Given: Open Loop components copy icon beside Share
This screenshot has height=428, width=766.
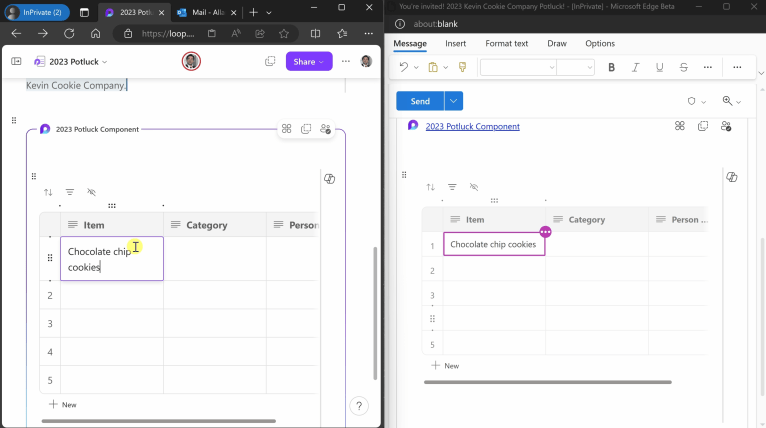Looking at the screenshot, I should [270, 62].
